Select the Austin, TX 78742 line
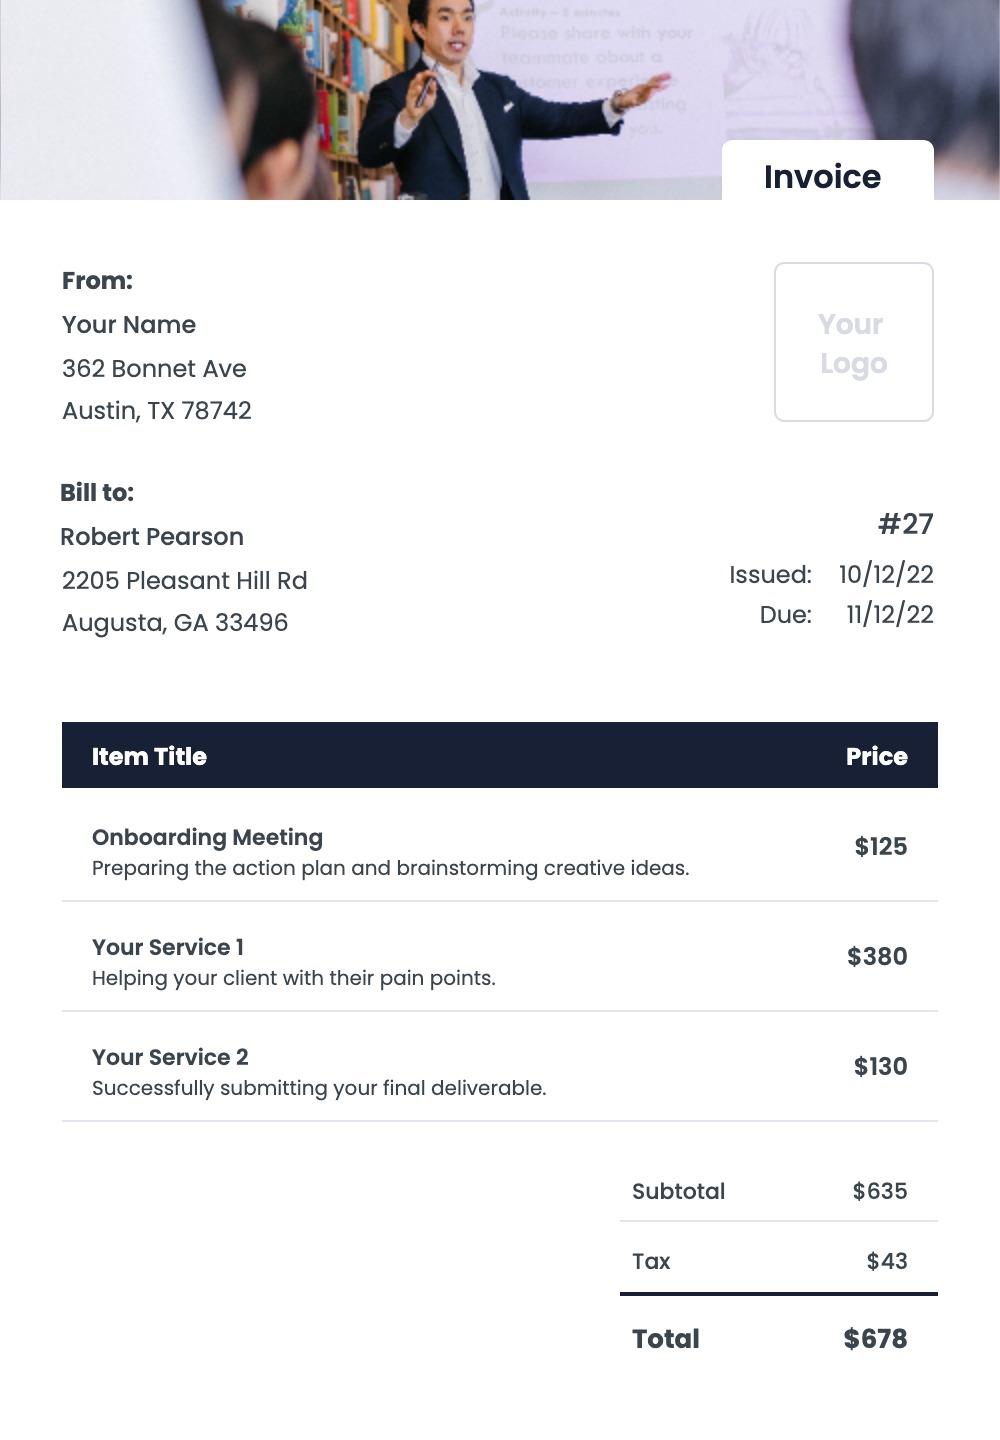The height and width of the screenshot is (1440, 1000). (x=157, y=411)
